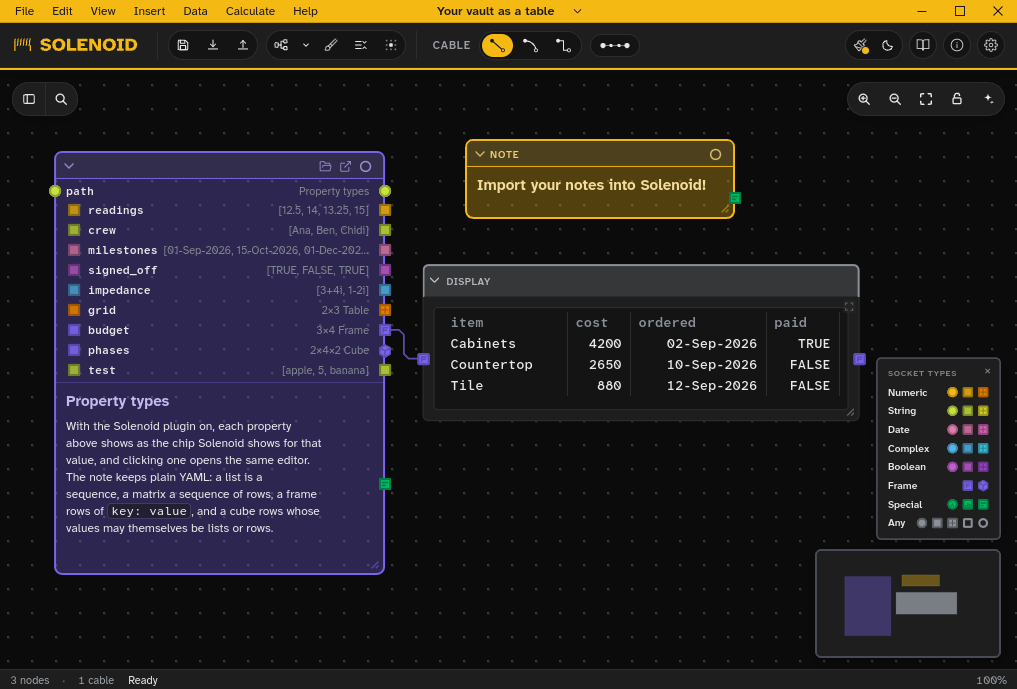Open settings with the gear icon

990,45
